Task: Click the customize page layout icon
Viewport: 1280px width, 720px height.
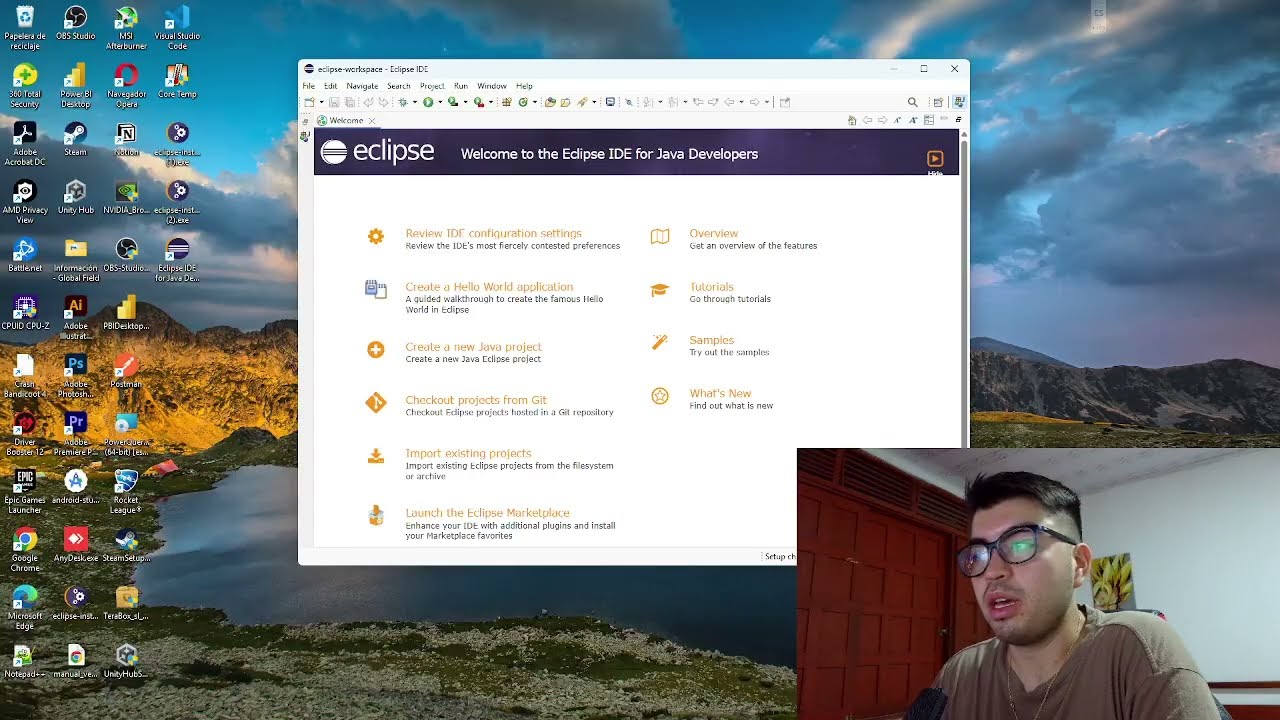Action: point(929,120)
